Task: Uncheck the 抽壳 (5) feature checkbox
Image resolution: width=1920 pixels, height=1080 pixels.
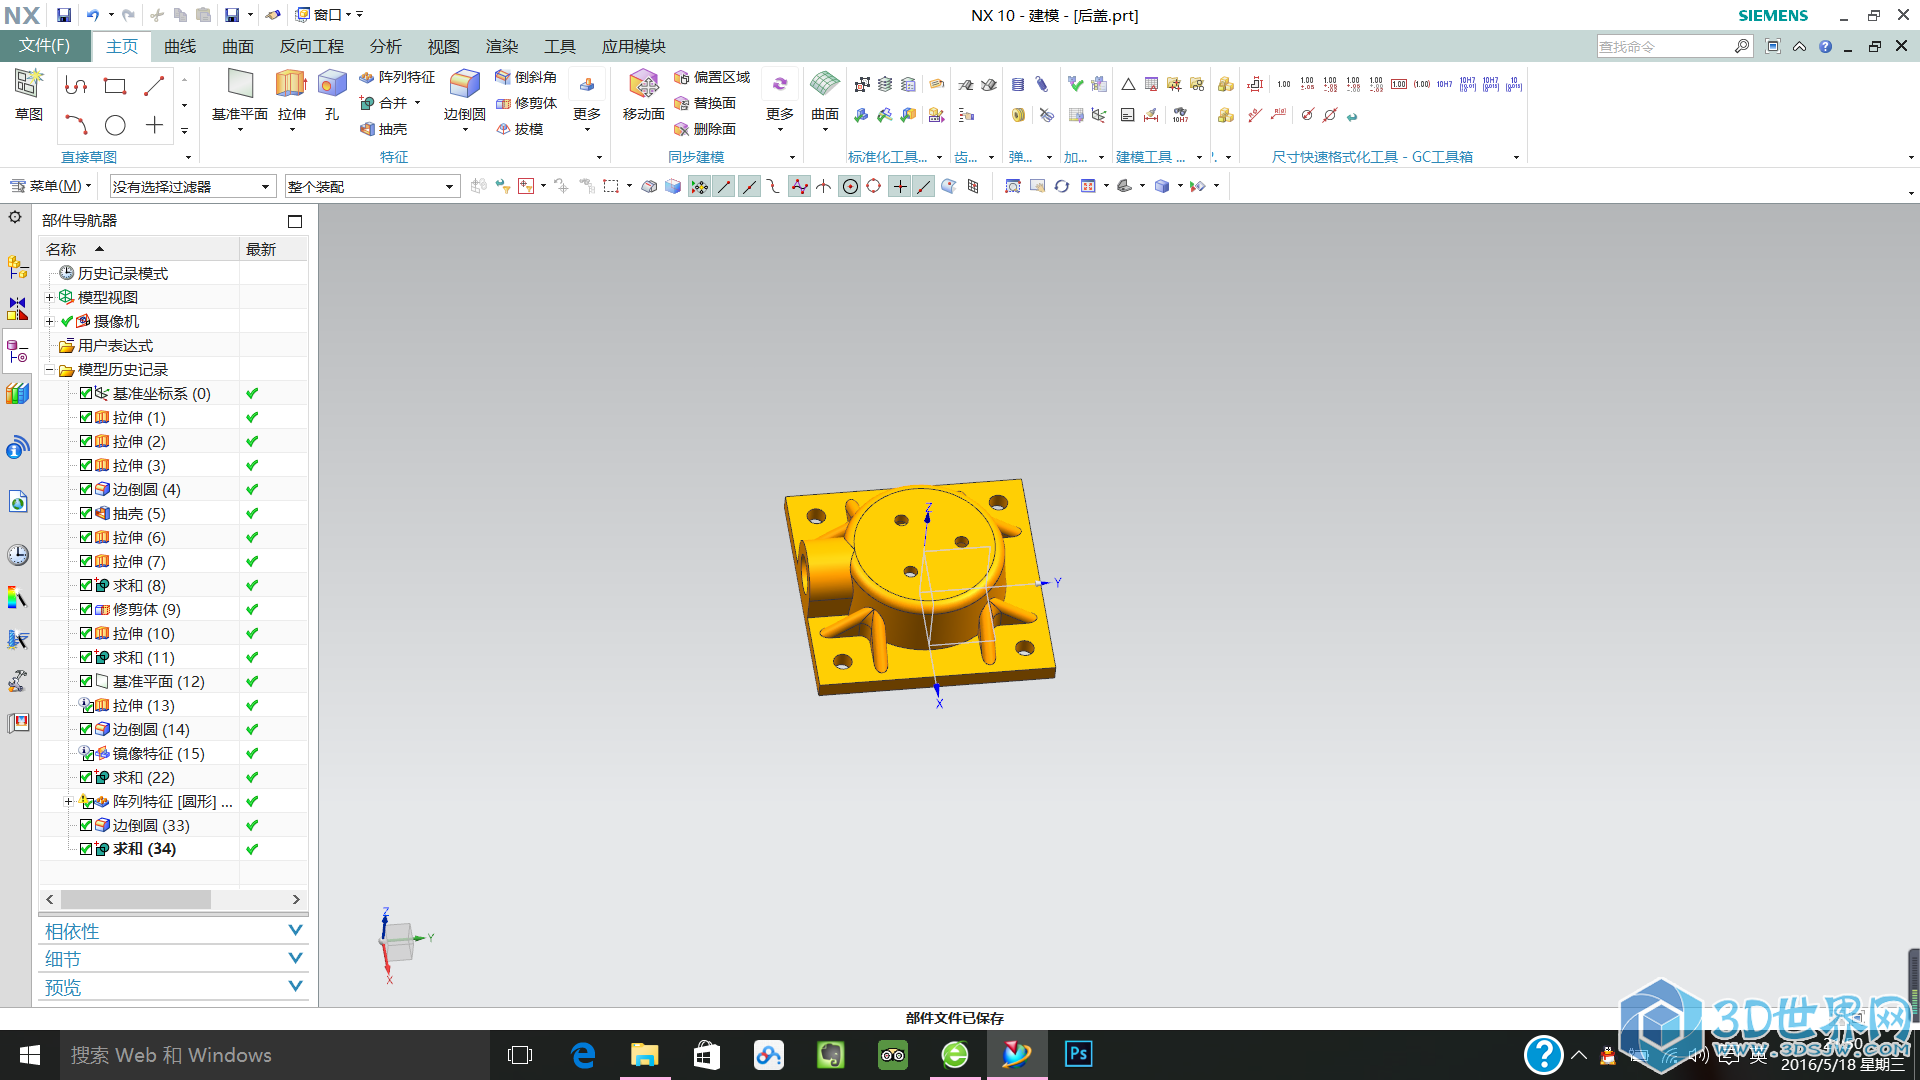Action: [86, 513]
